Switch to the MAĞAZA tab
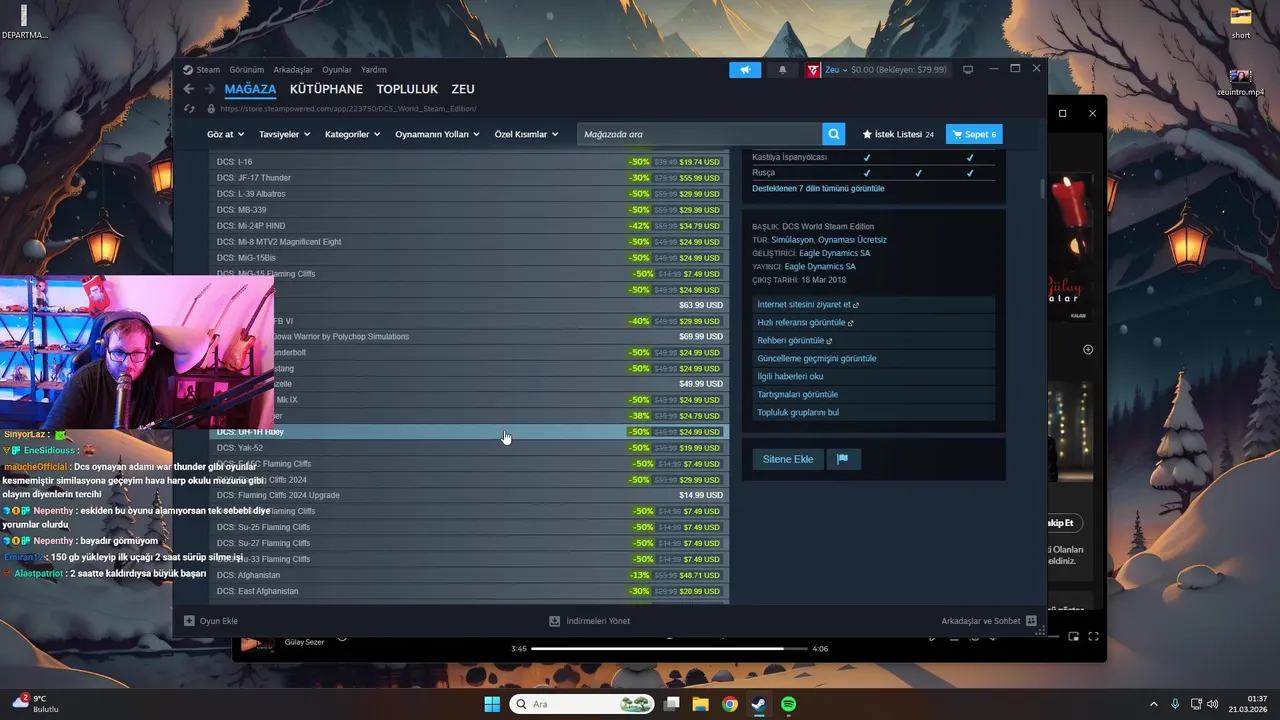This screenshot has width=1280, height=720. tap(250, 89)
